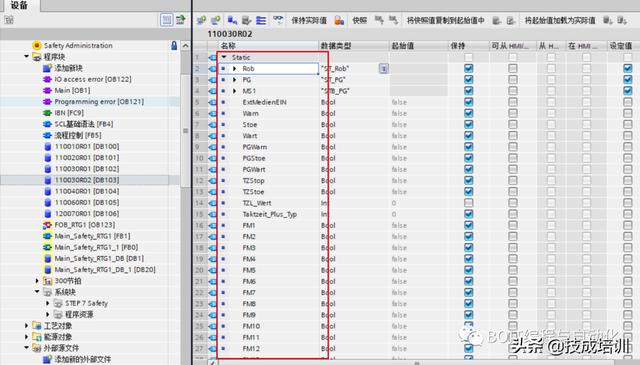Viewport: 640px width, 365px height.
Task: Click the 设备 tab at top left
Action: click(x=20, y=5)
